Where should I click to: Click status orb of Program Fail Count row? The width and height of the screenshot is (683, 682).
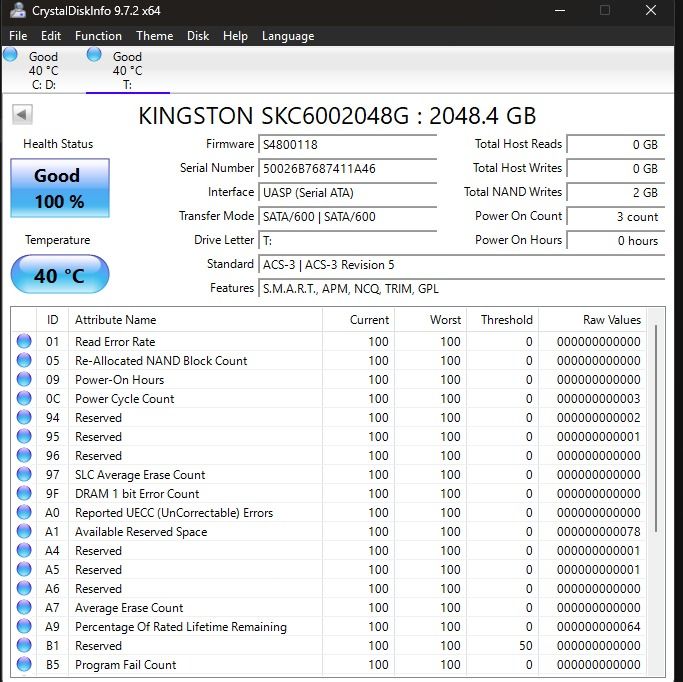(24, 664)
